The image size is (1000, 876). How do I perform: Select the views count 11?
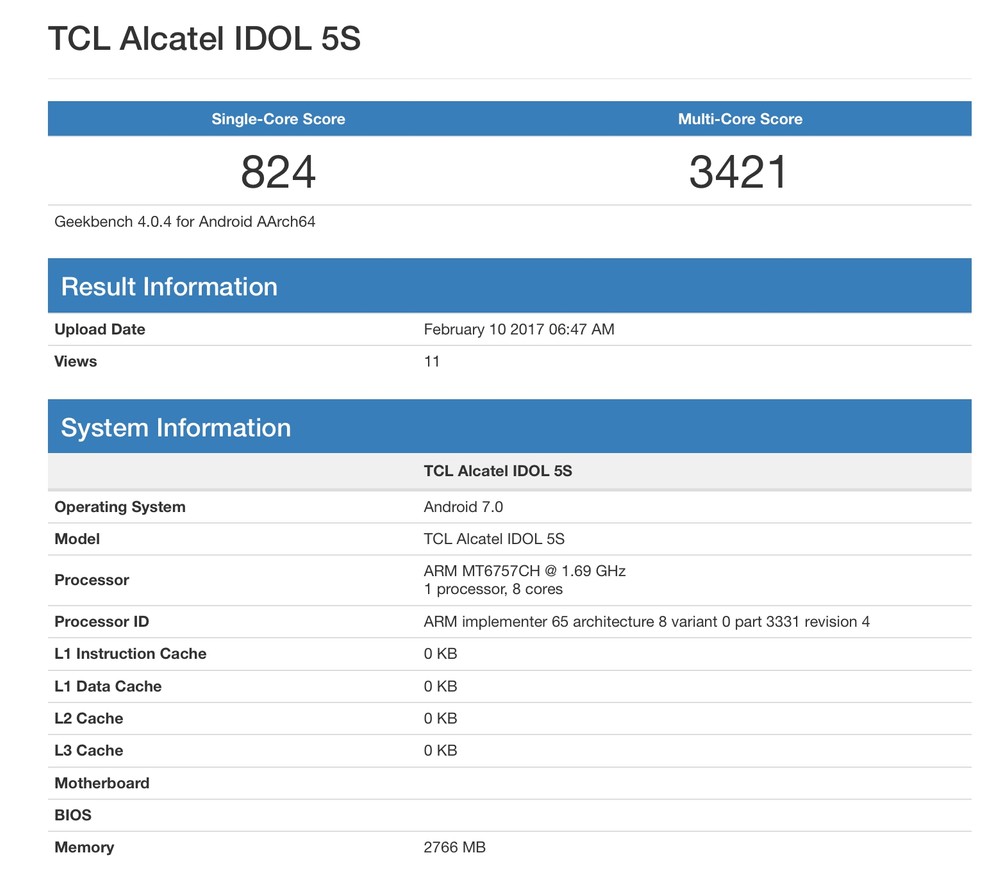[432, 361]
